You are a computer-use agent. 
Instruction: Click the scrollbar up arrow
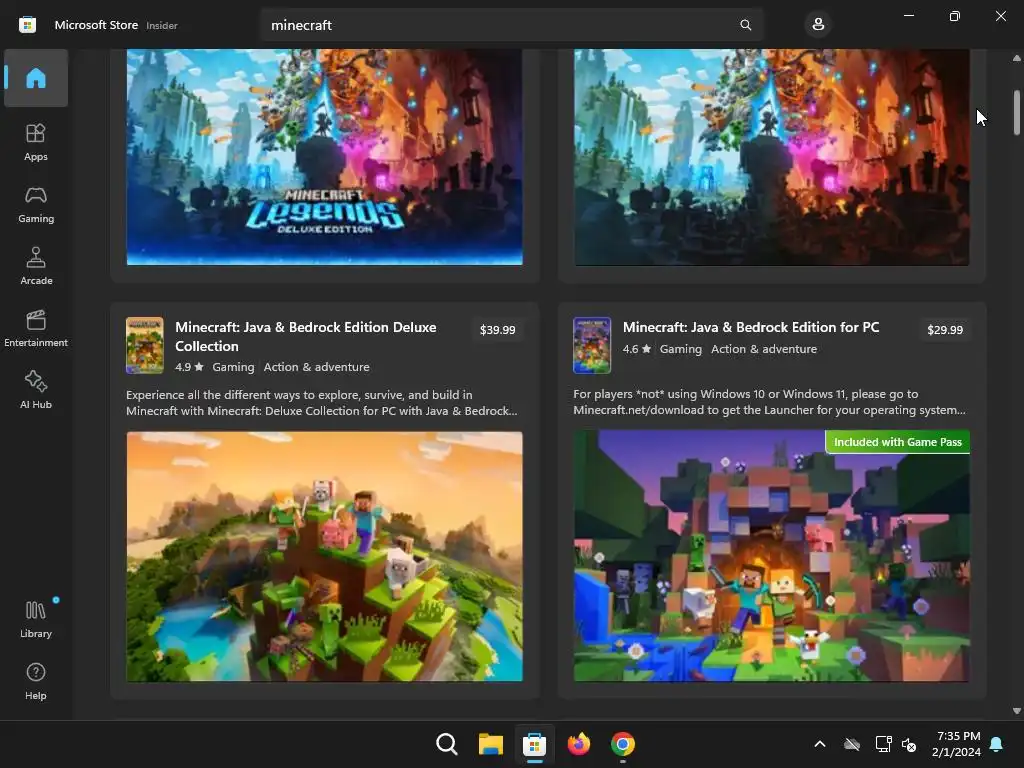[1016, 58]
